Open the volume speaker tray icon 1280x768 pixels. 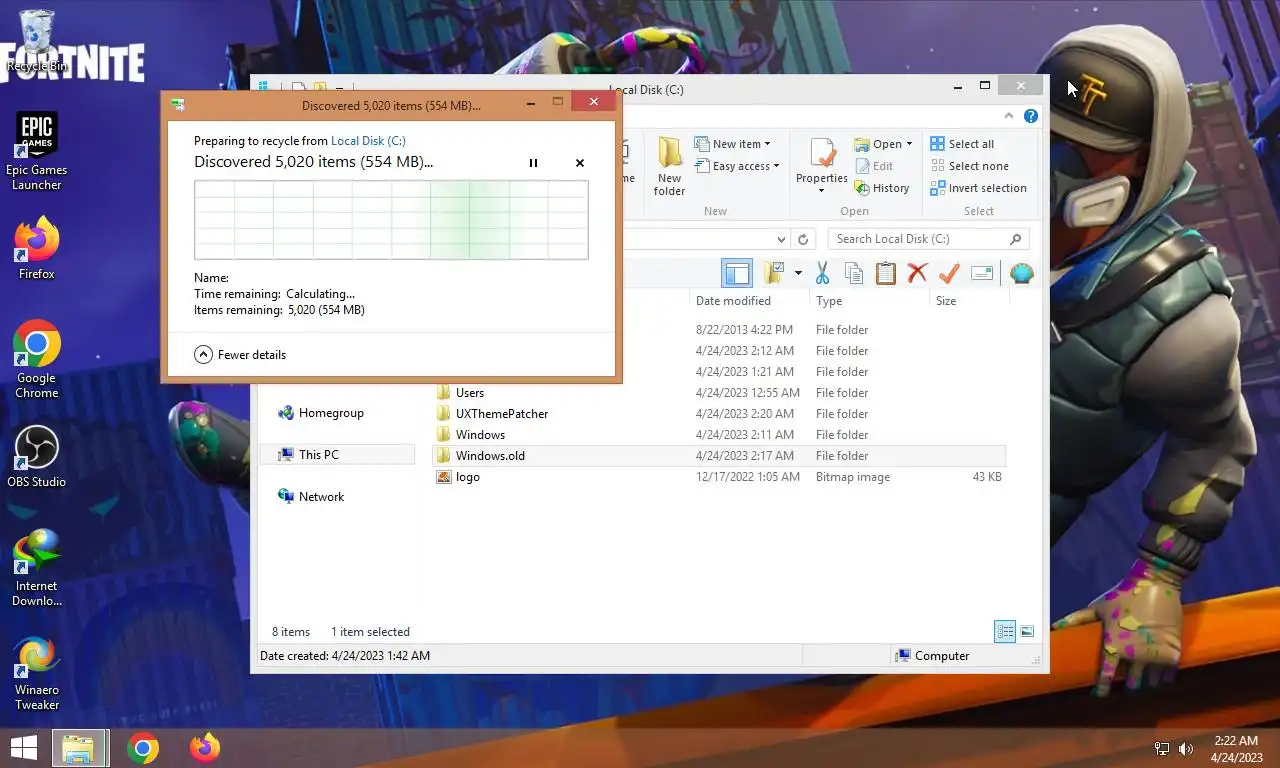click(x=1186, y=748)
